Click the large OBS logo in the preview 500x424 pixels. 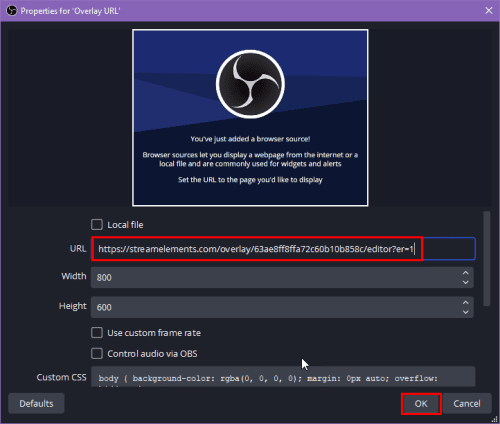[x=250, y=84]
